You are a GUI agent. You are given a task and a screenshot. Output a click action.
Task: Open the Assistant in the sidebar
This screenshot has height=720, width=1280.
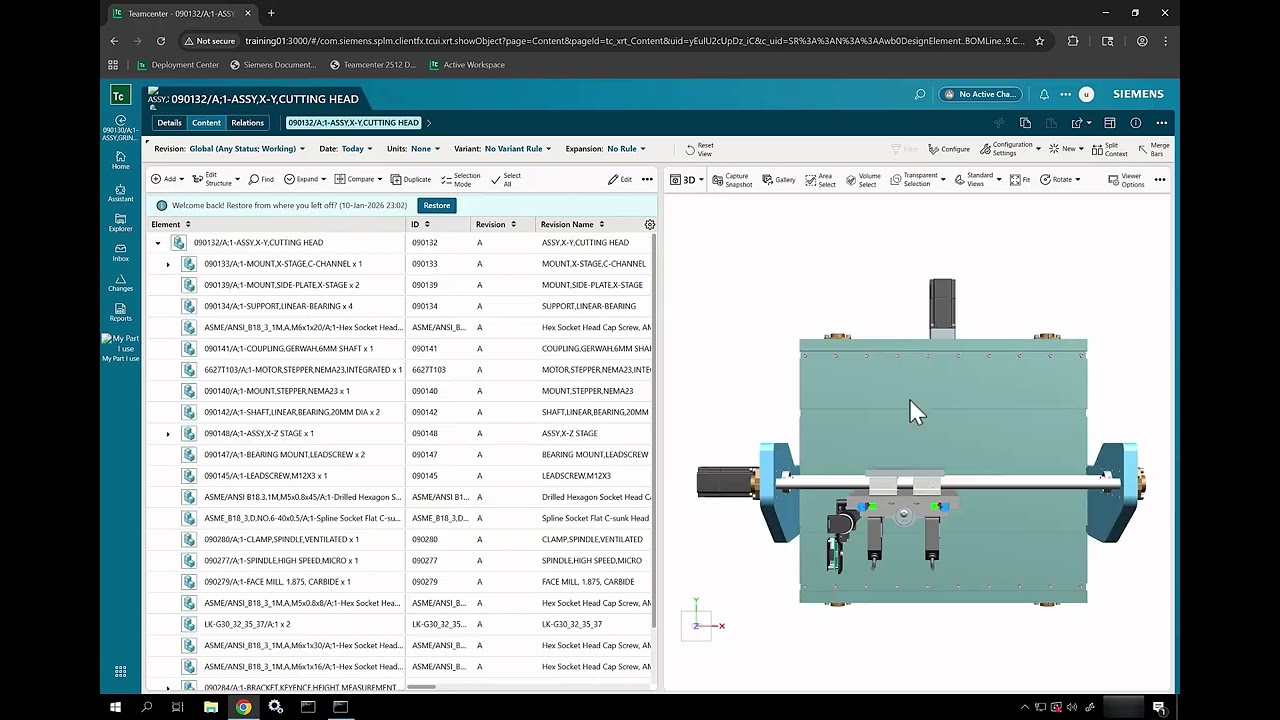120,192
